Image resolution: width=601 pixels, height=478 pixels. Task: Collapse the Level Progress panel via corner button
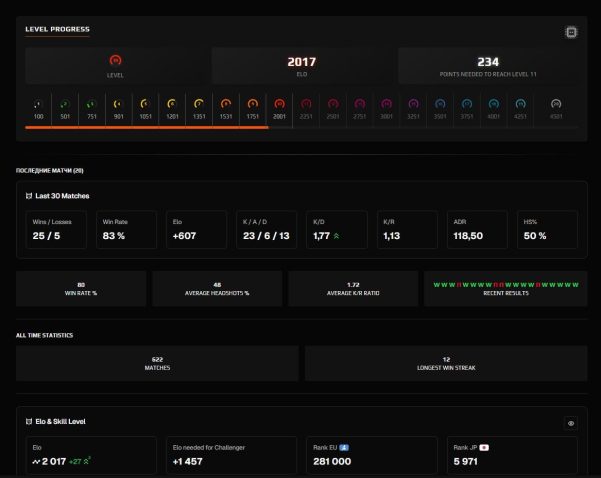tap(571, 32)
